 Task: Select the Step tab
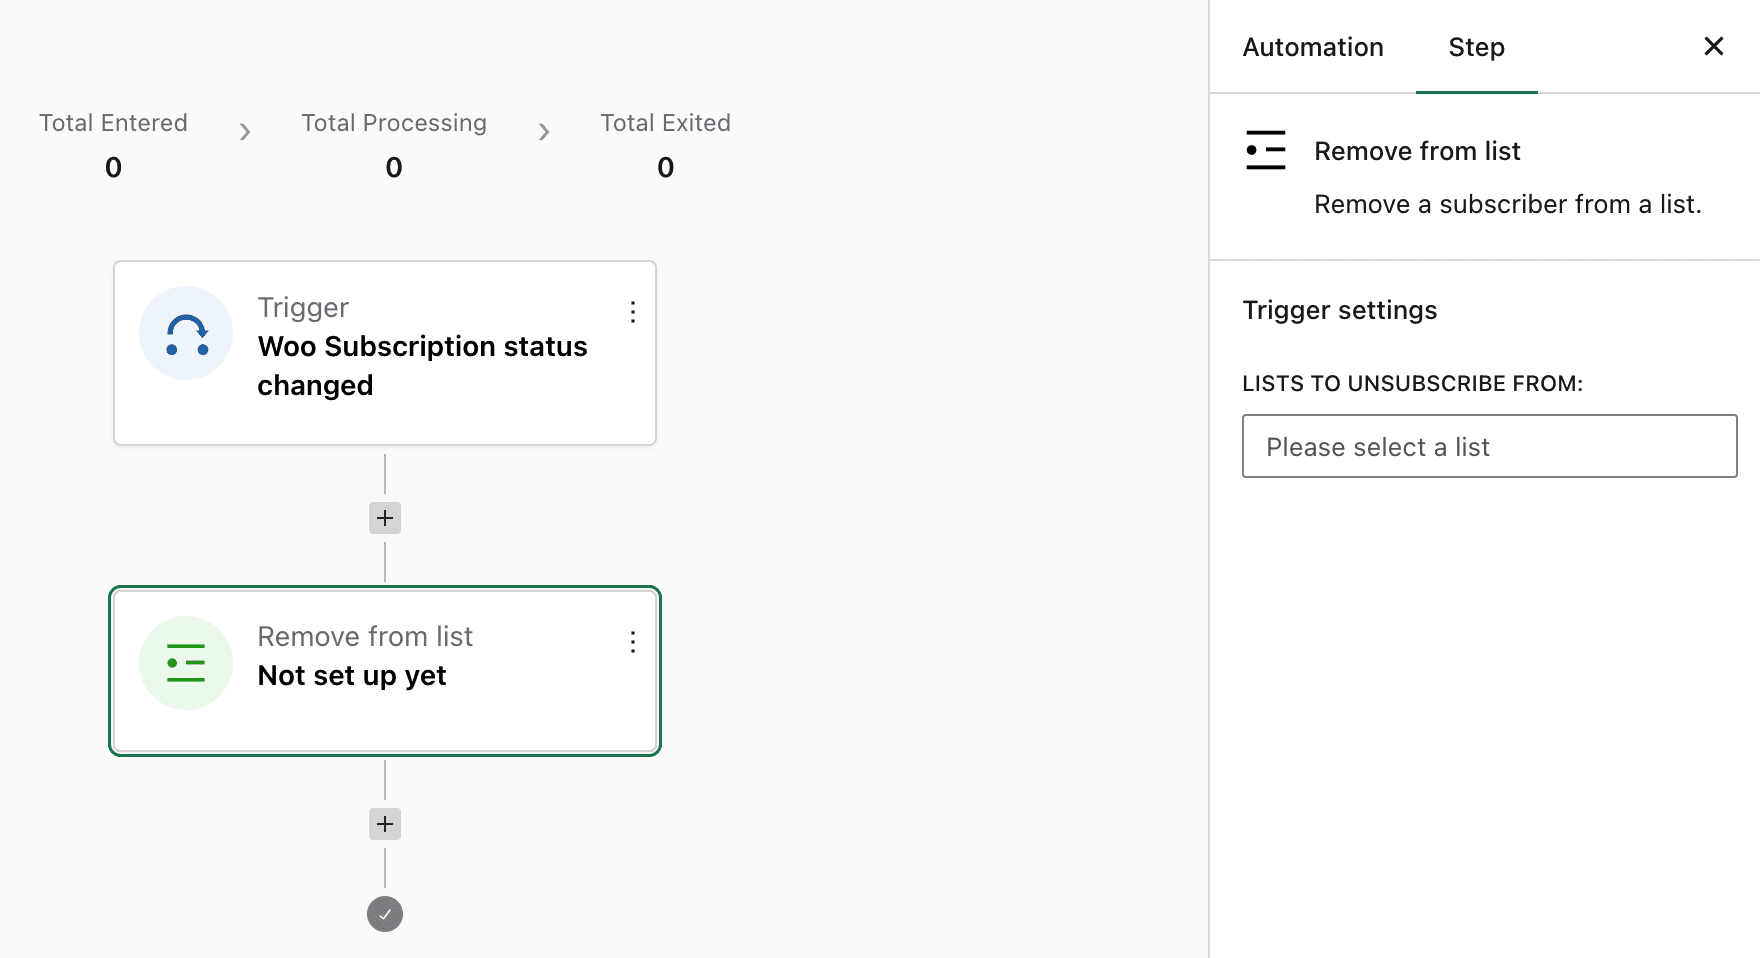(x=1476, y=47)
